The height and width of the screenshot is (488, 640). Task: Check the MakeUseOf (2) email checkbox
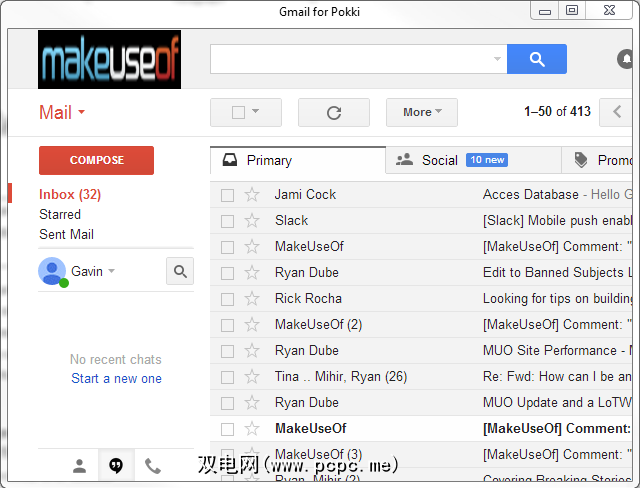coord(227,326)
